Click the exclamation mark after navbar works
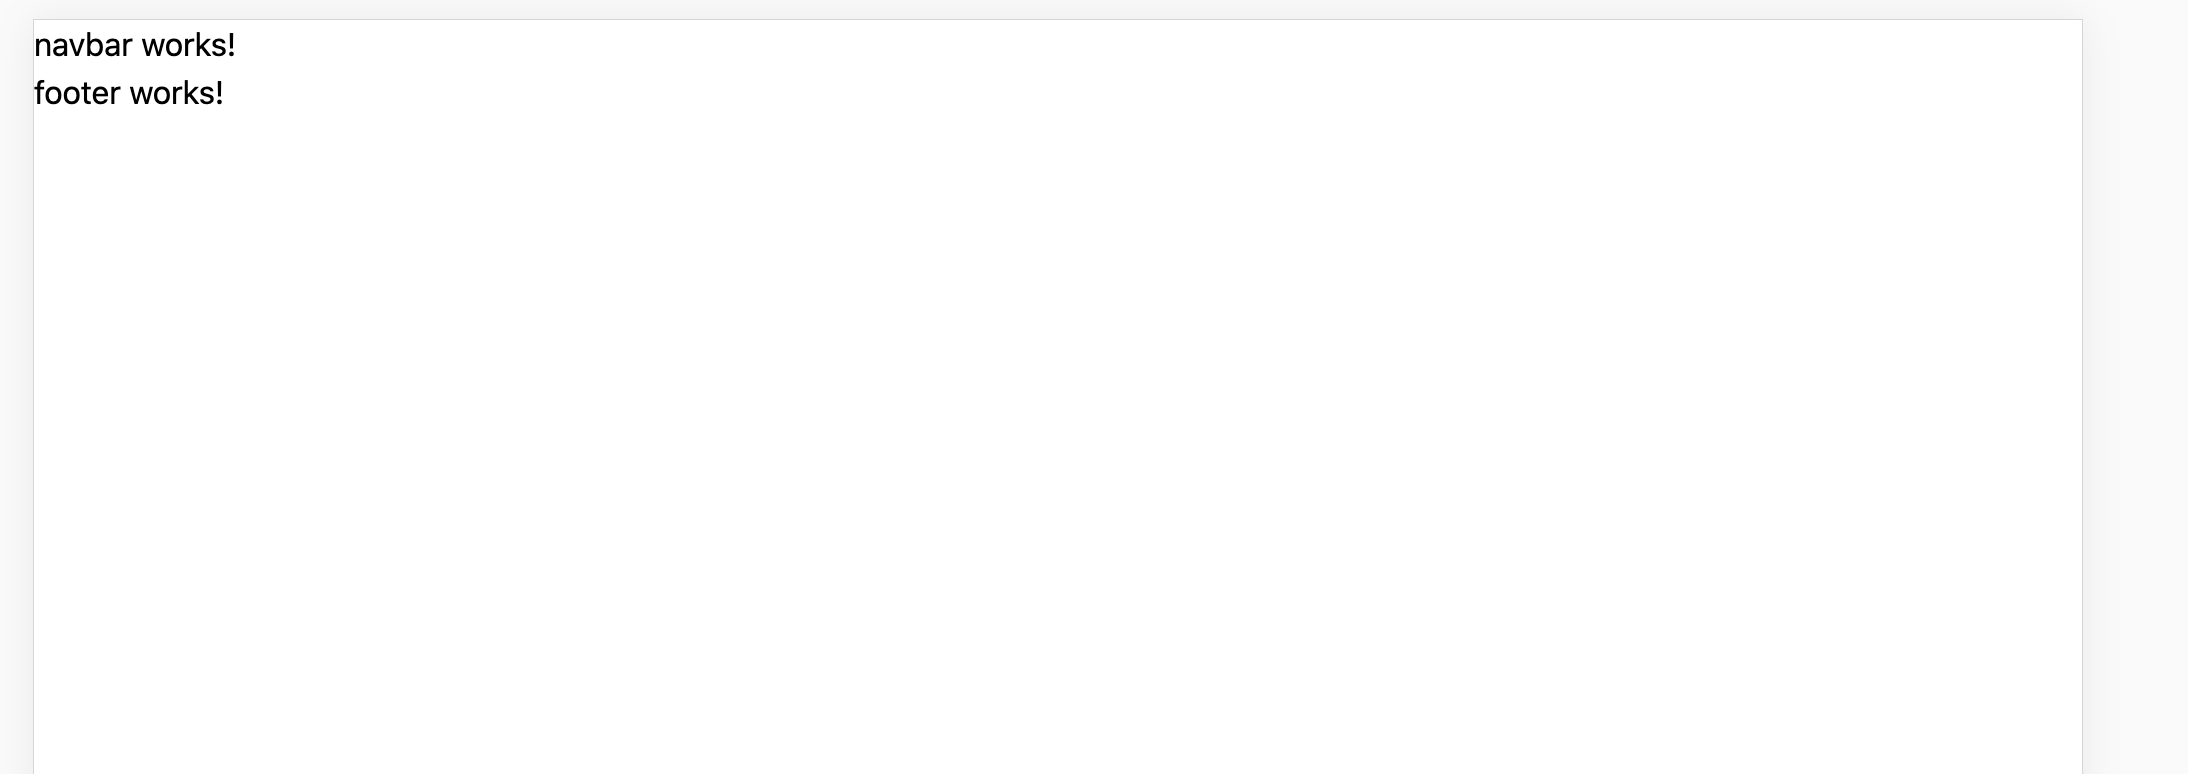Viewport: 2188px width, 774px height. (231, 45)
